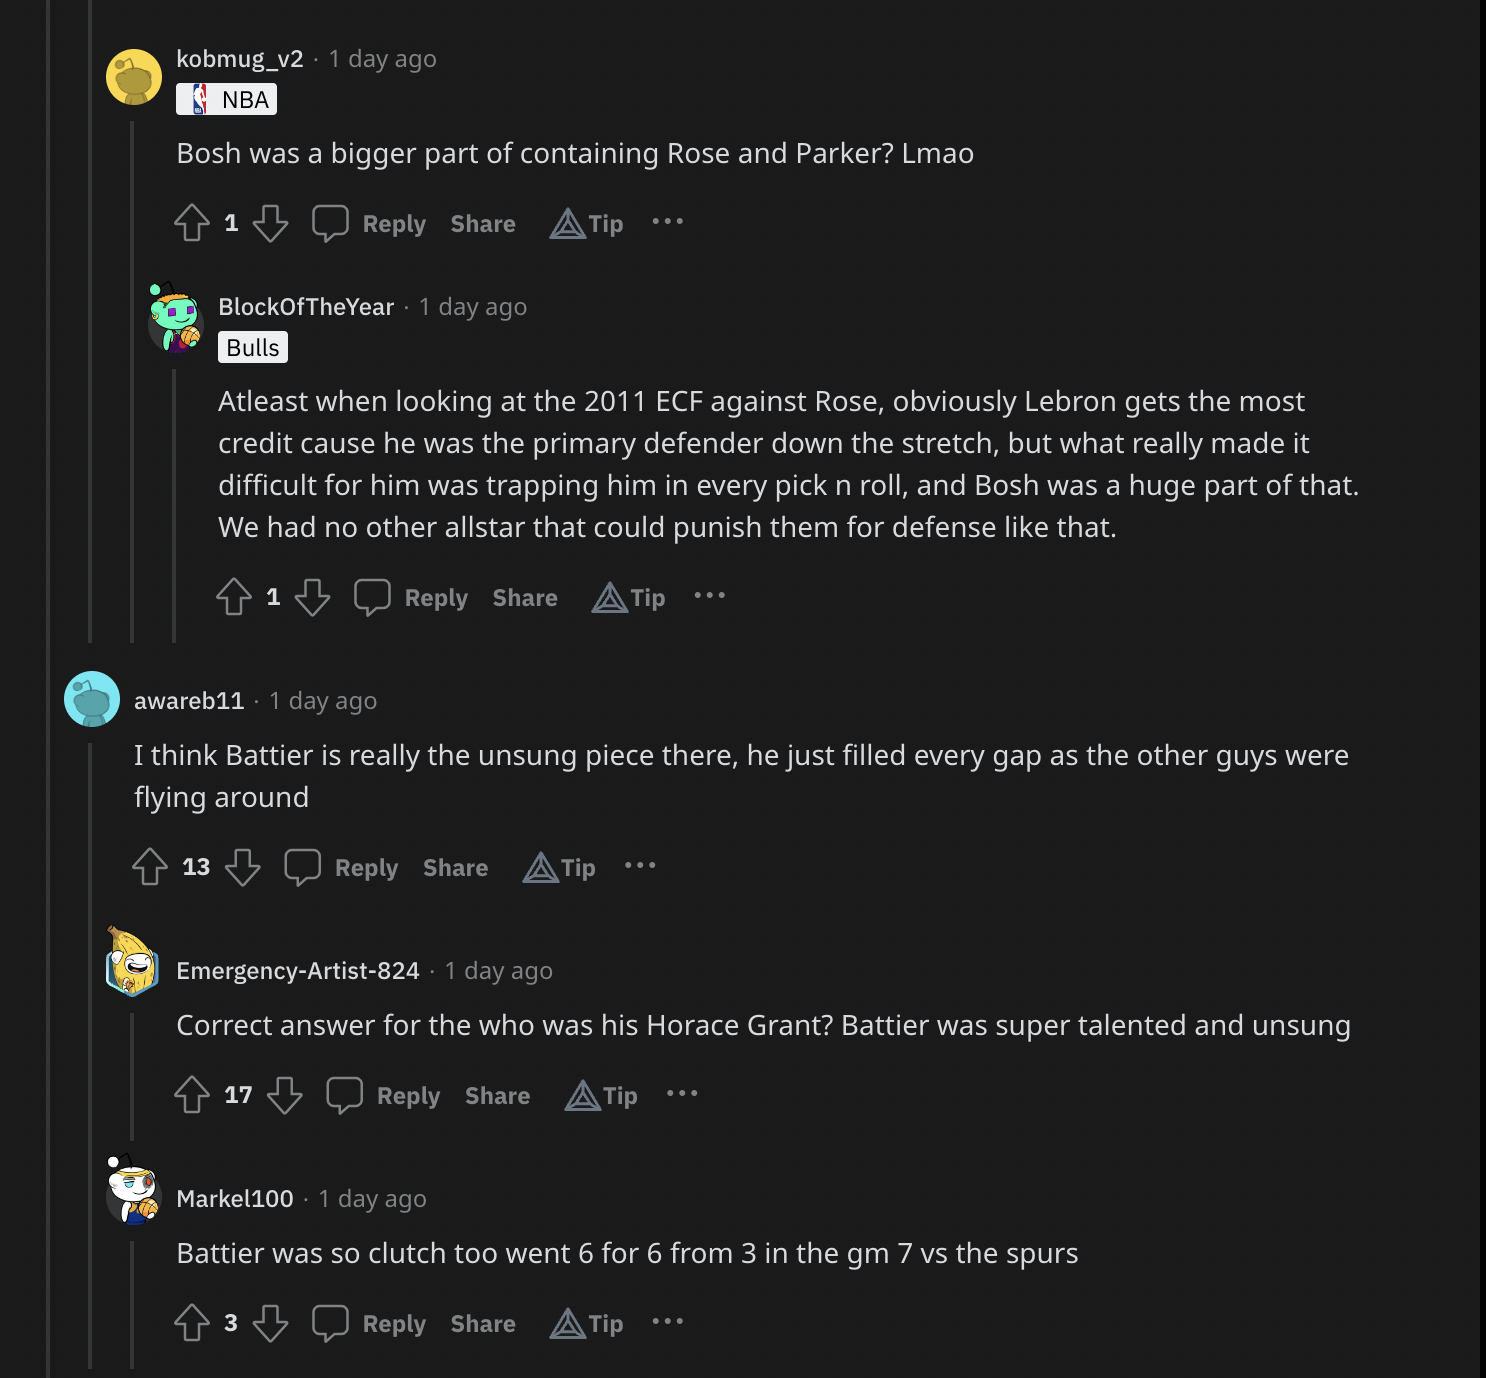Click awareb11's avatar image
The width and height of the screenshot is (1486, 1378).
point(92,699)
